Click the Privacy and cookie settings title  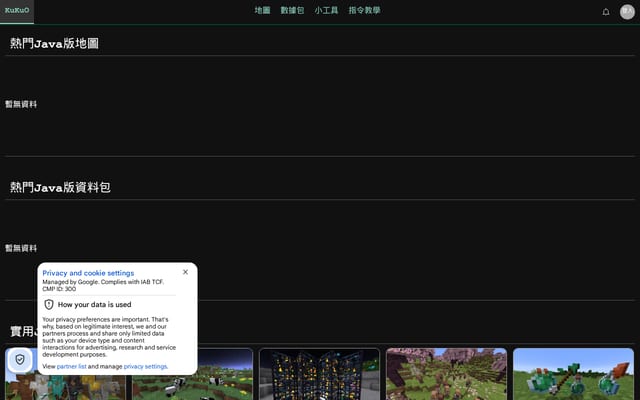click(88, 273)
